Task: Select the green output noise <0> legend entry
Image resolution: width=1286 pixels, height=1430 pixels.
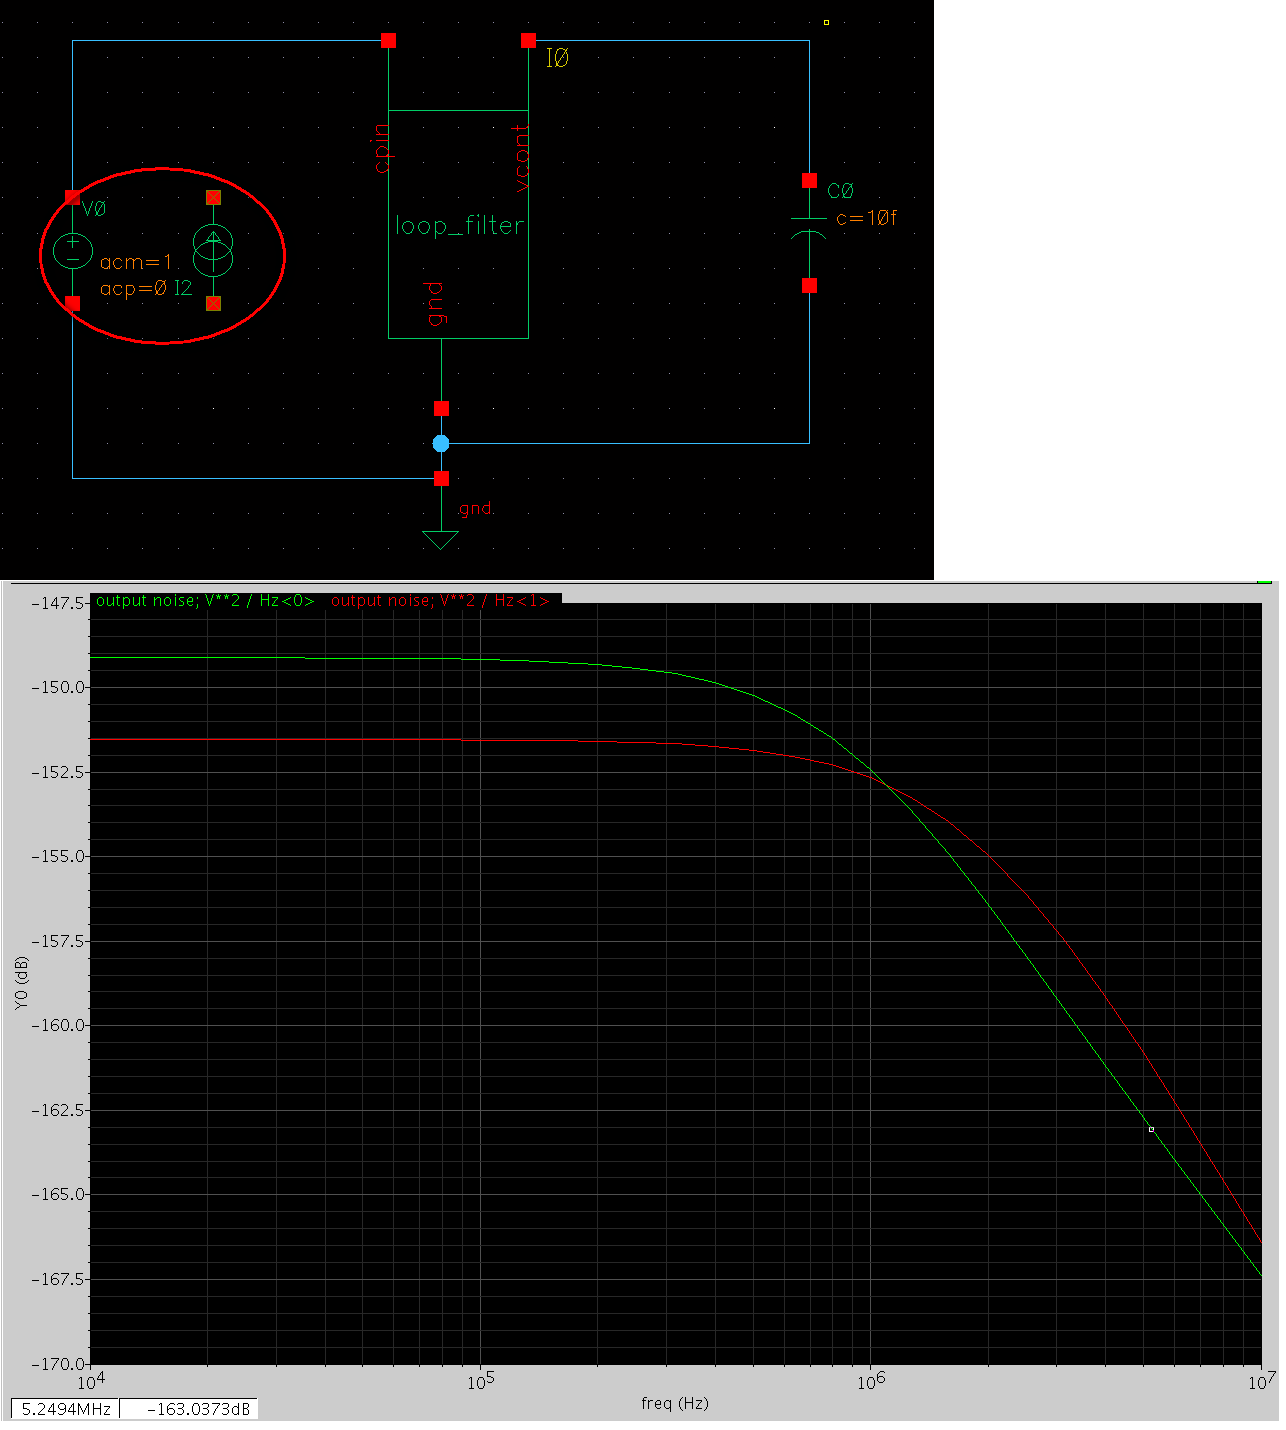Action: [205, 601]
